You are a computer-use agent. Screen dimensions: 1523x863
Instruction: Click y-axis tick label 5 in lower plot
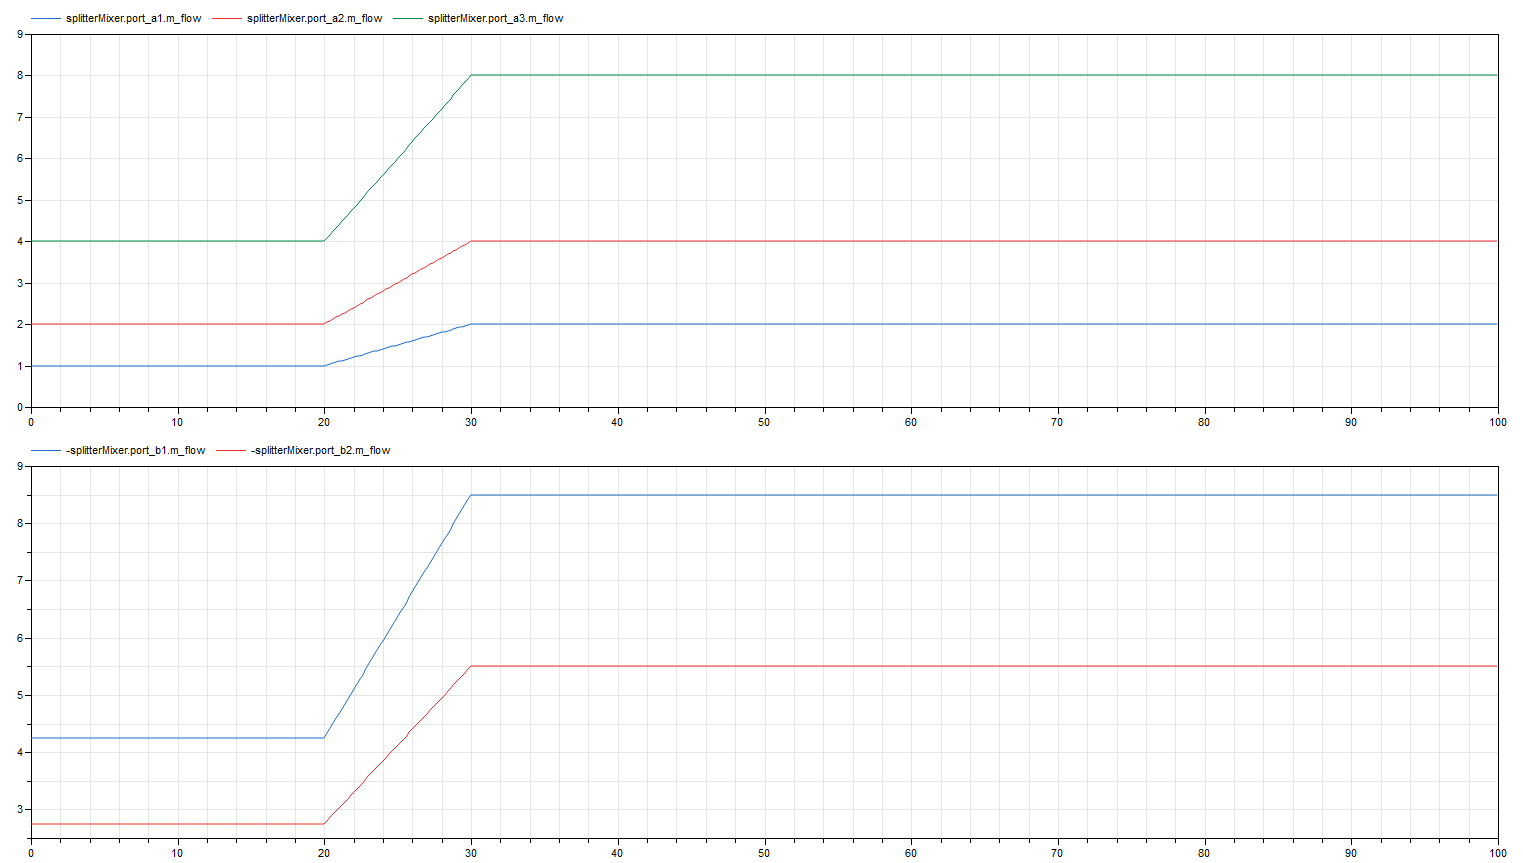point(19,696)
